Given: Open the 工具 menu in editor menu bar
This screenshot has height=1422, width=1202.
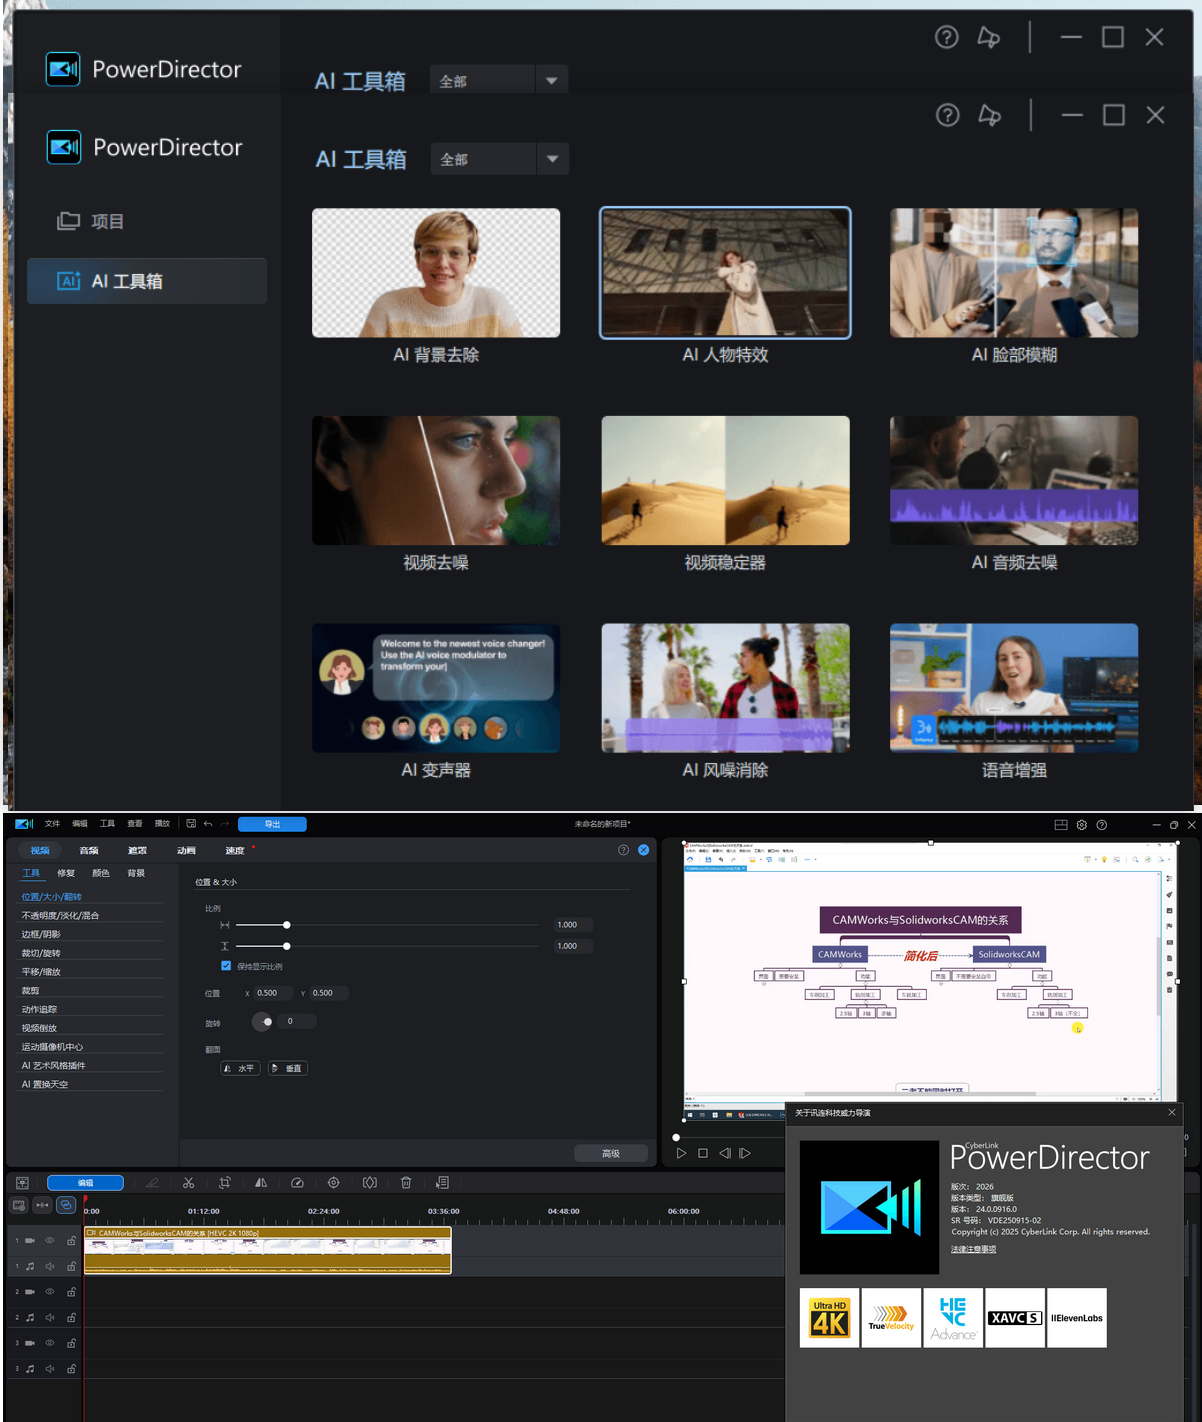Looking at the screenshot, I should click(107, 824).
